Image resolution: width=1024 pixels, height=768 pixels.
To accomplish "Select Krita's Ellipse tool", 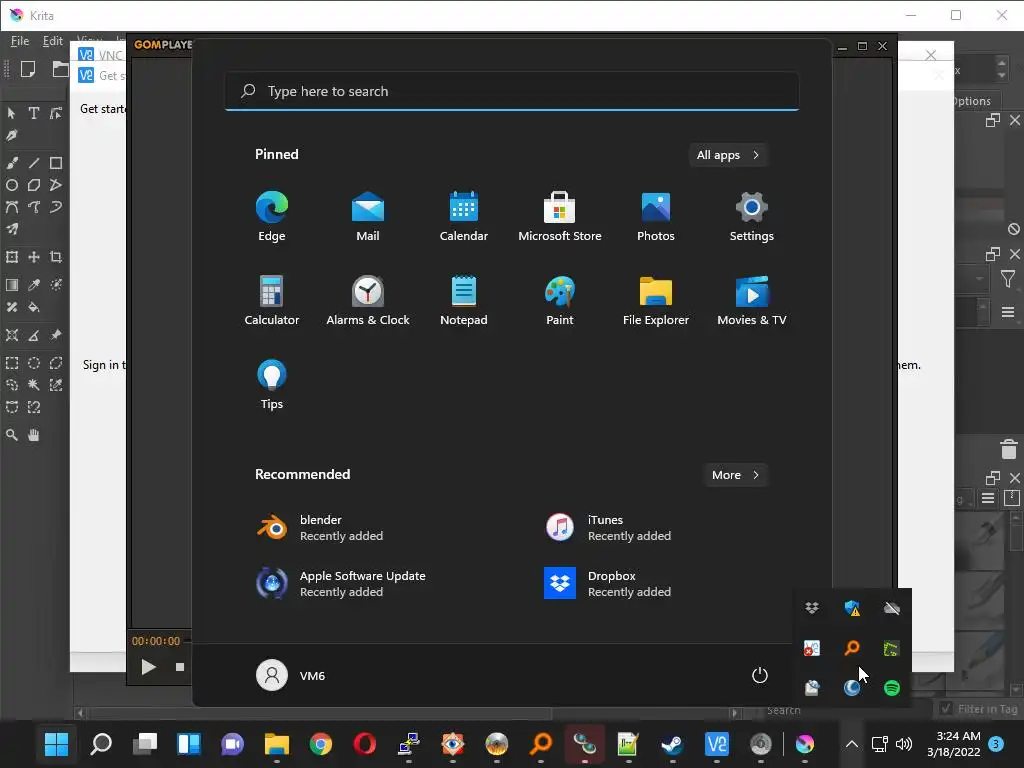I will point(12,185).
